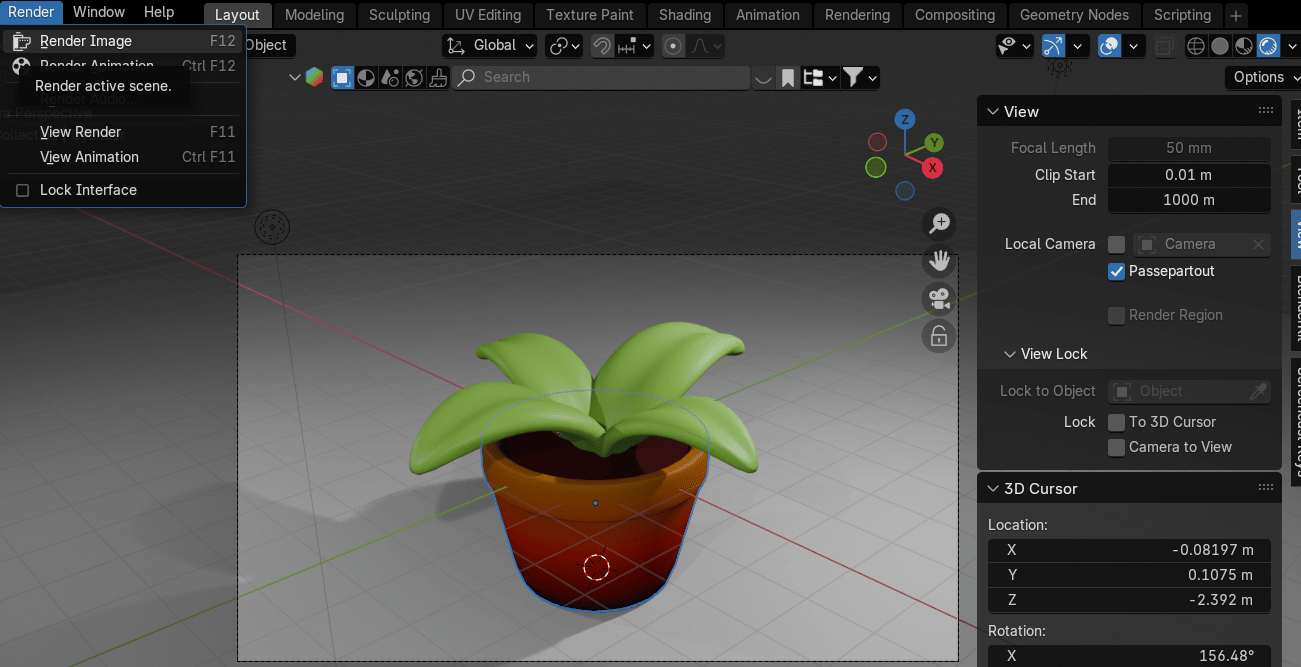Viewport: 1301px width, 667px height.
Task: Click the red X axis gizmo
Action: coord(933,167)
